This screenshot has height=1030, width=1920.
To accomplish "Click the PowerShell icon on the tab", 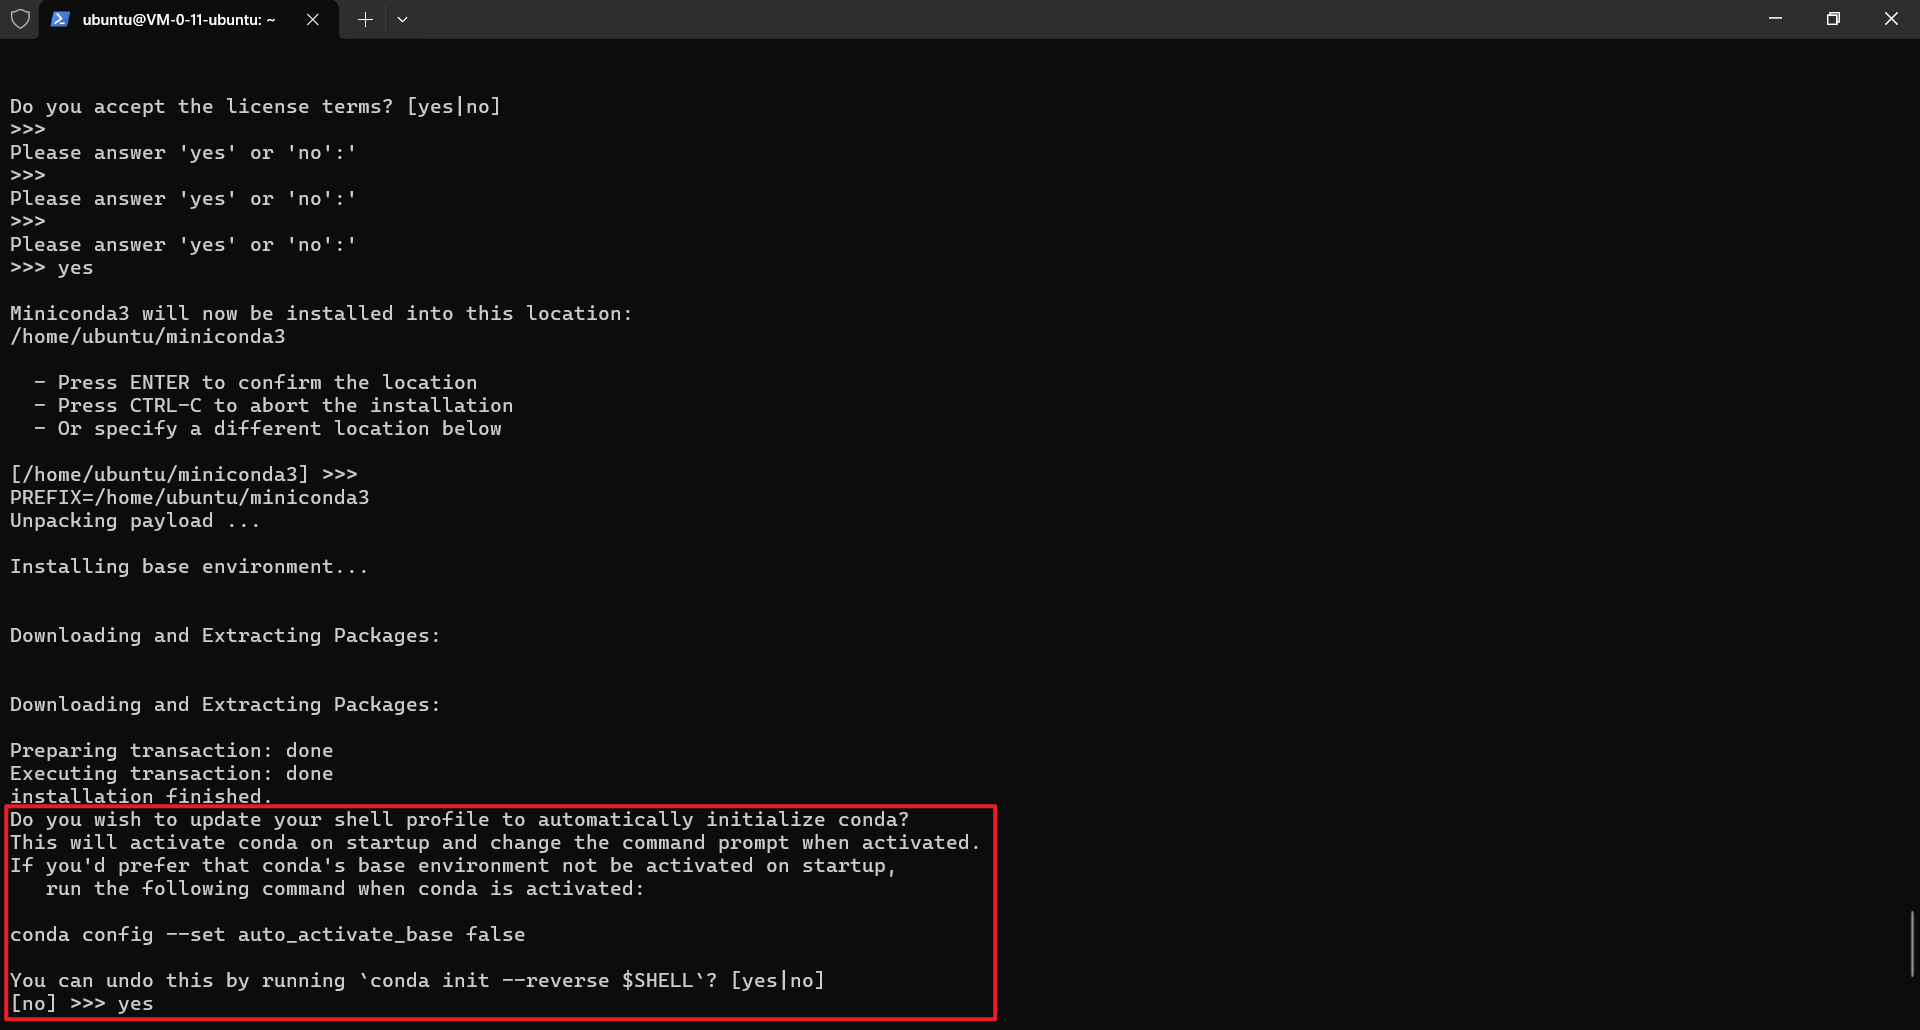I will [60, 19].
